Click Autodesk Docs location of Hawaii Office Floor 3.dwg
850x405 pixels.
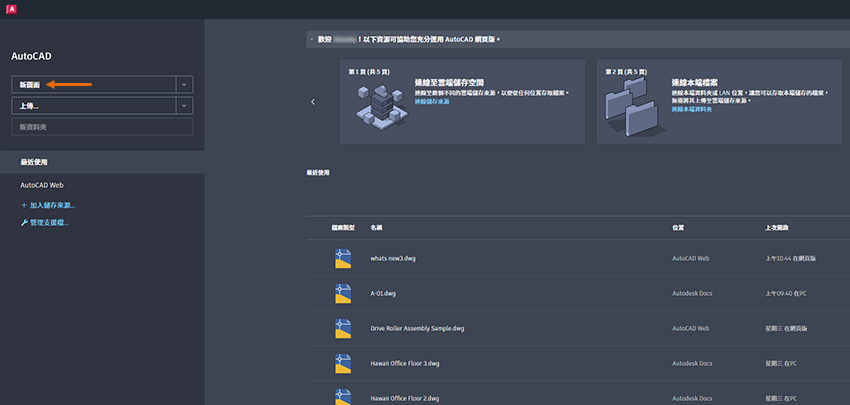tap(692, 363)
